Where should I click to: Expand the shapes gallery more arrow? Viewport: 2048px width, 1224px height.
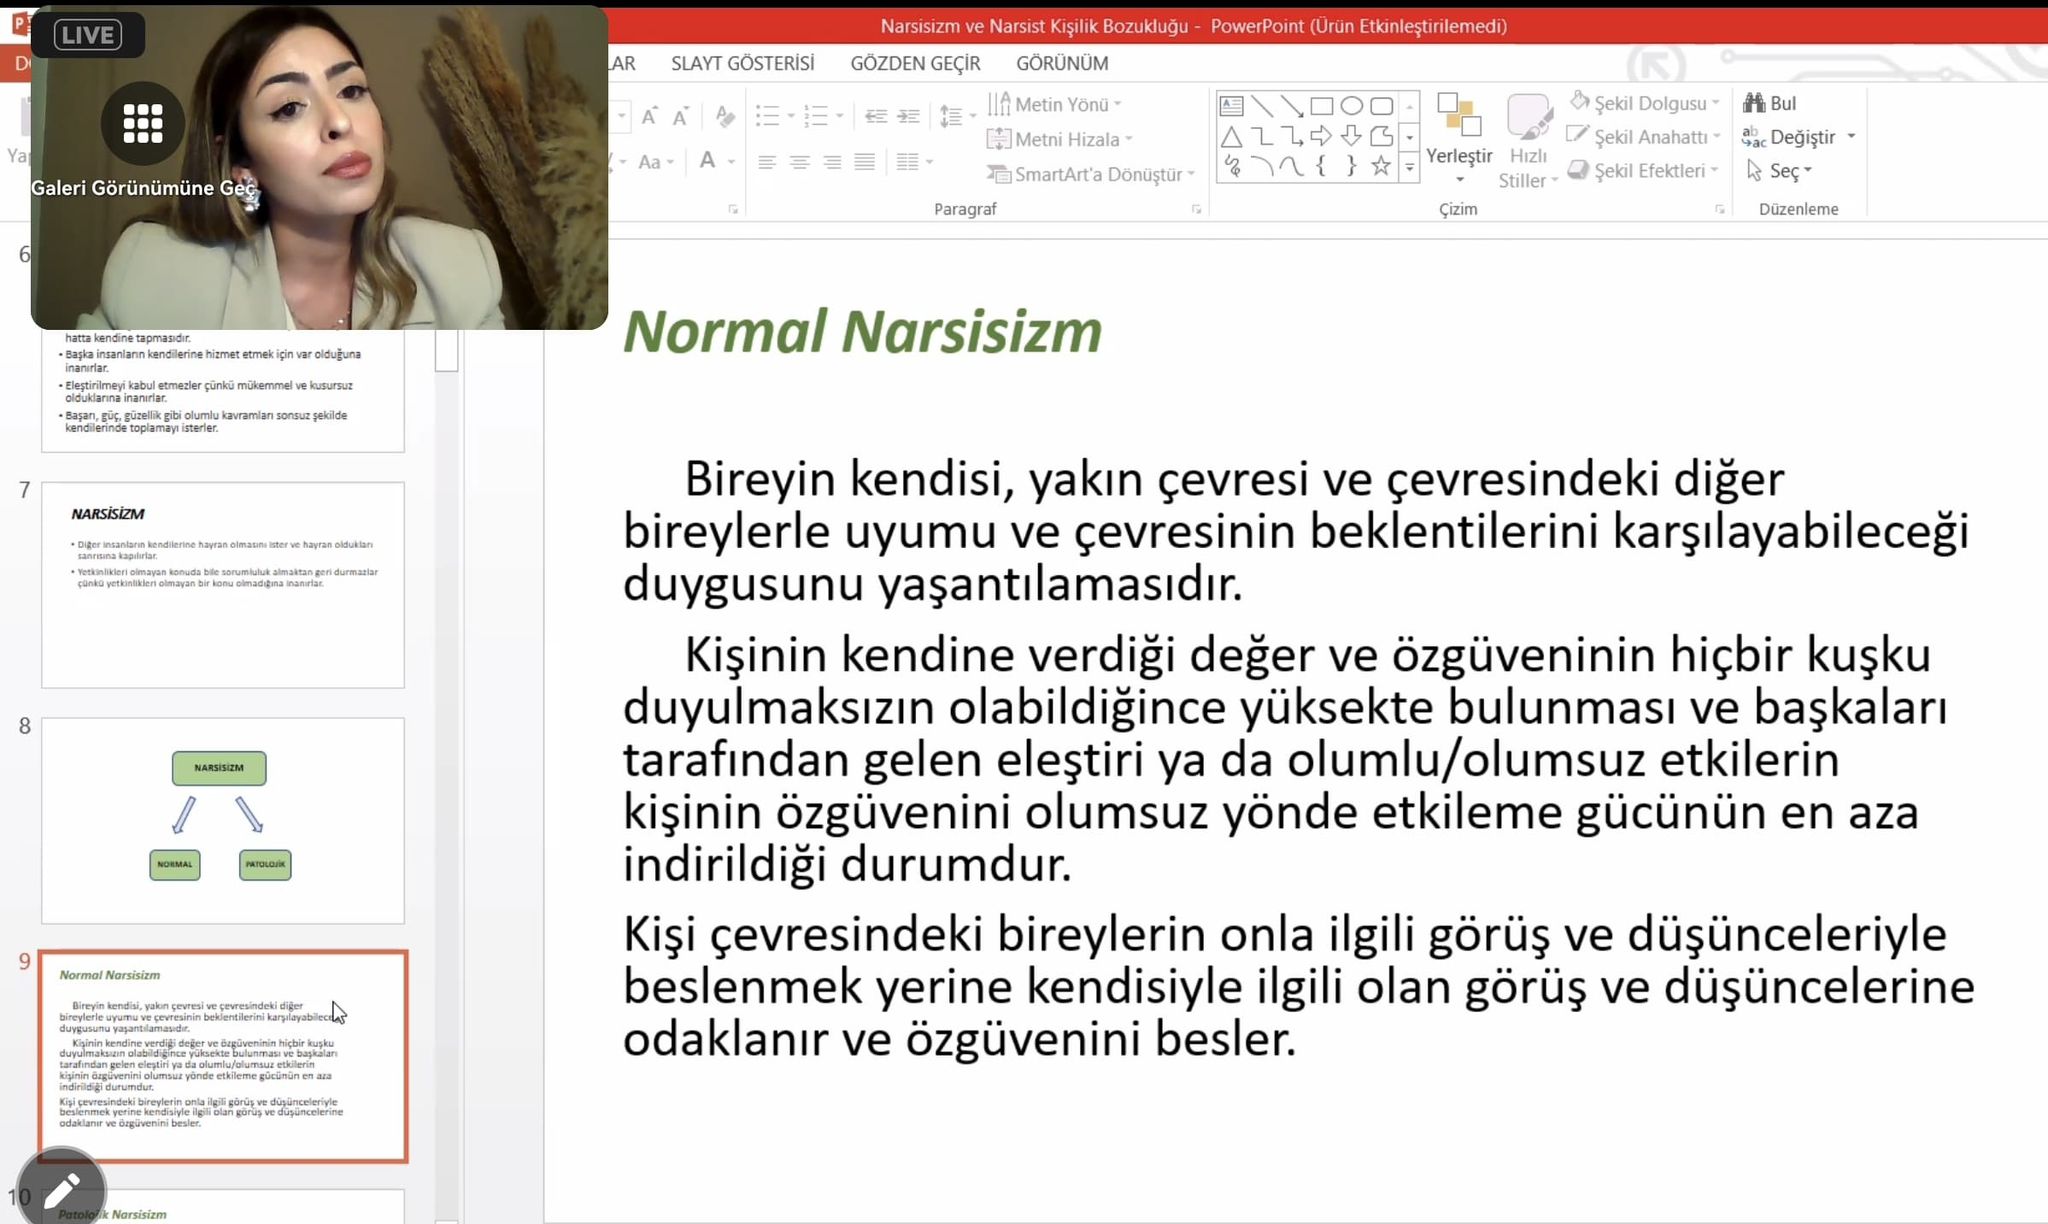[x=1409, y=168]
